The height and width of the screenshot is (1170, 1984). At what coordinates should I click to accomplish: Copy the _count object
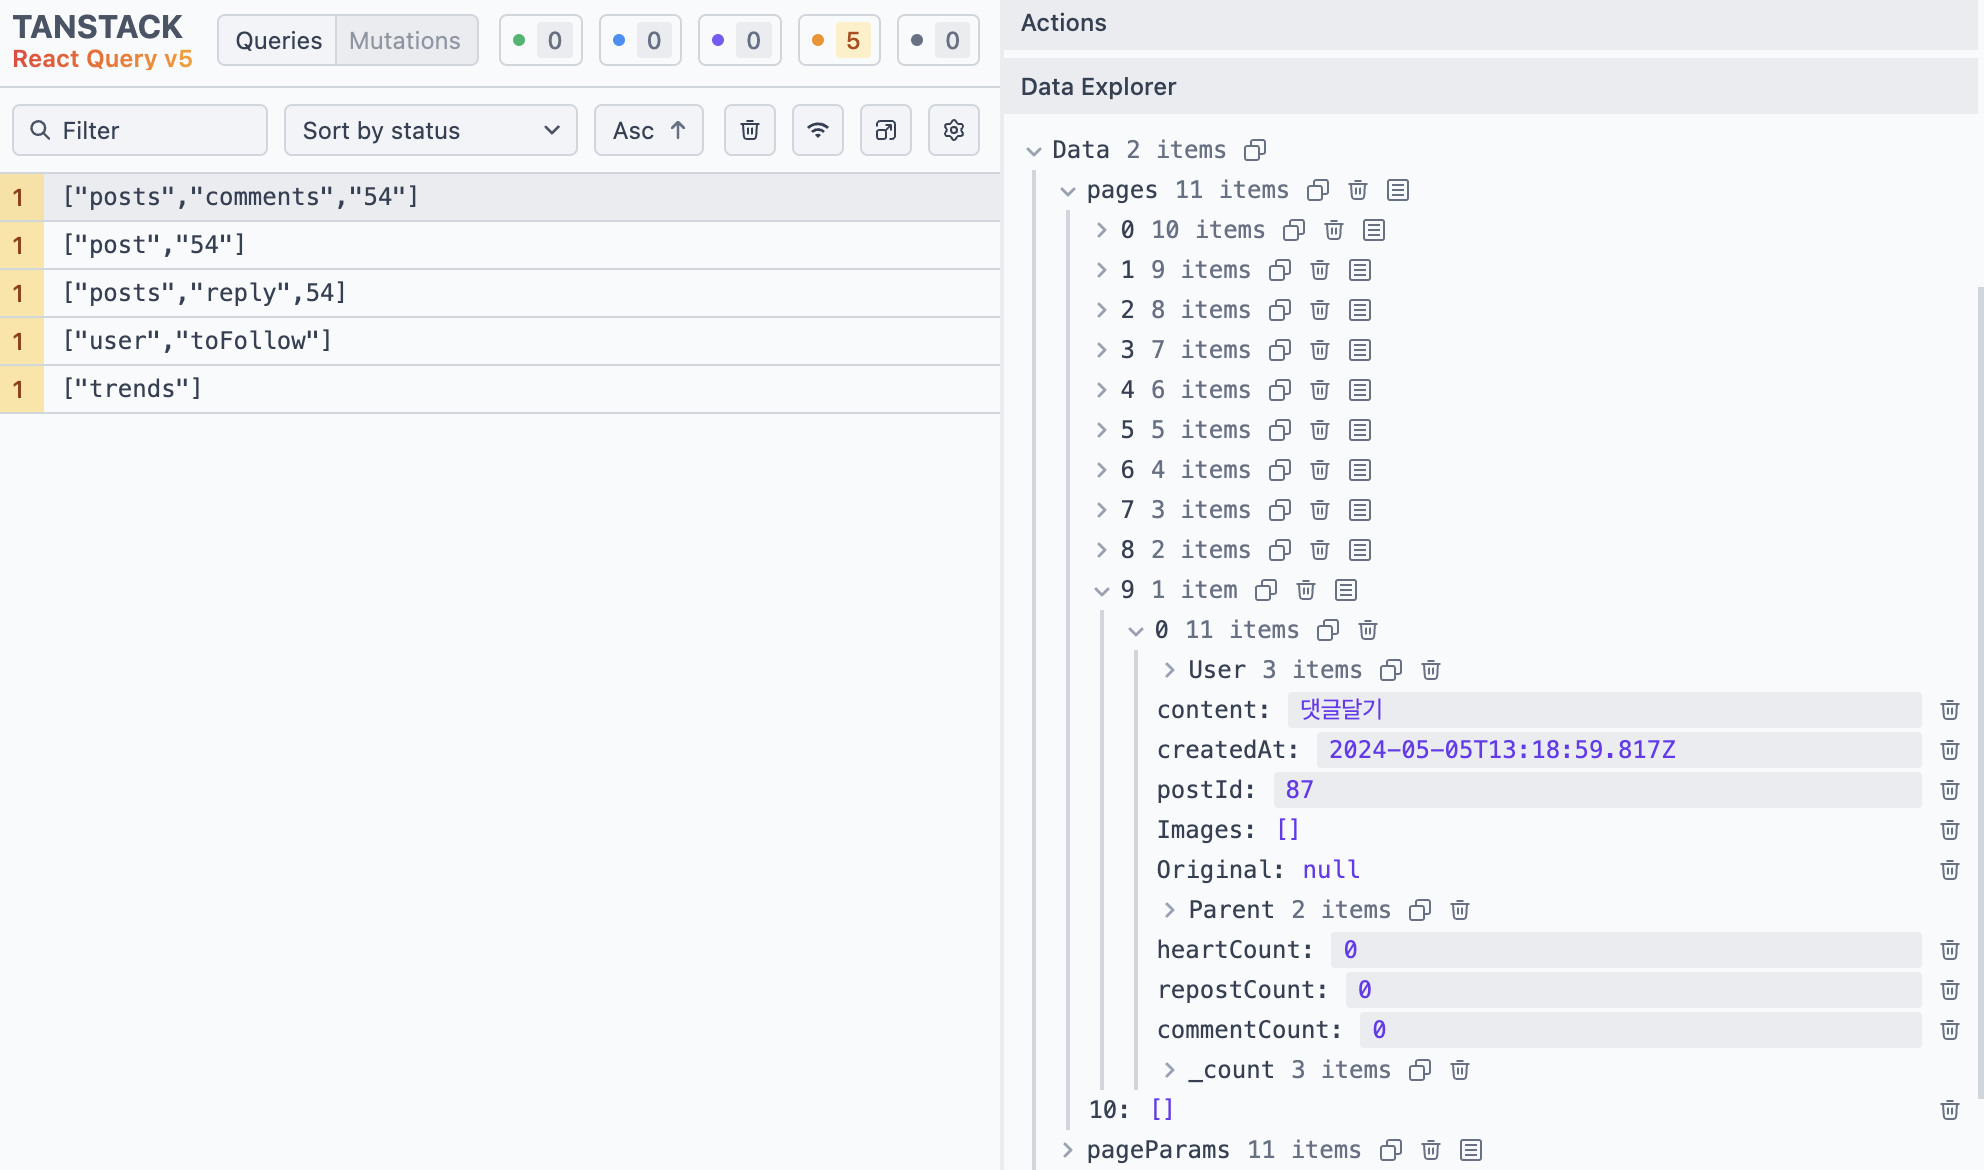click(1420, 1070)
